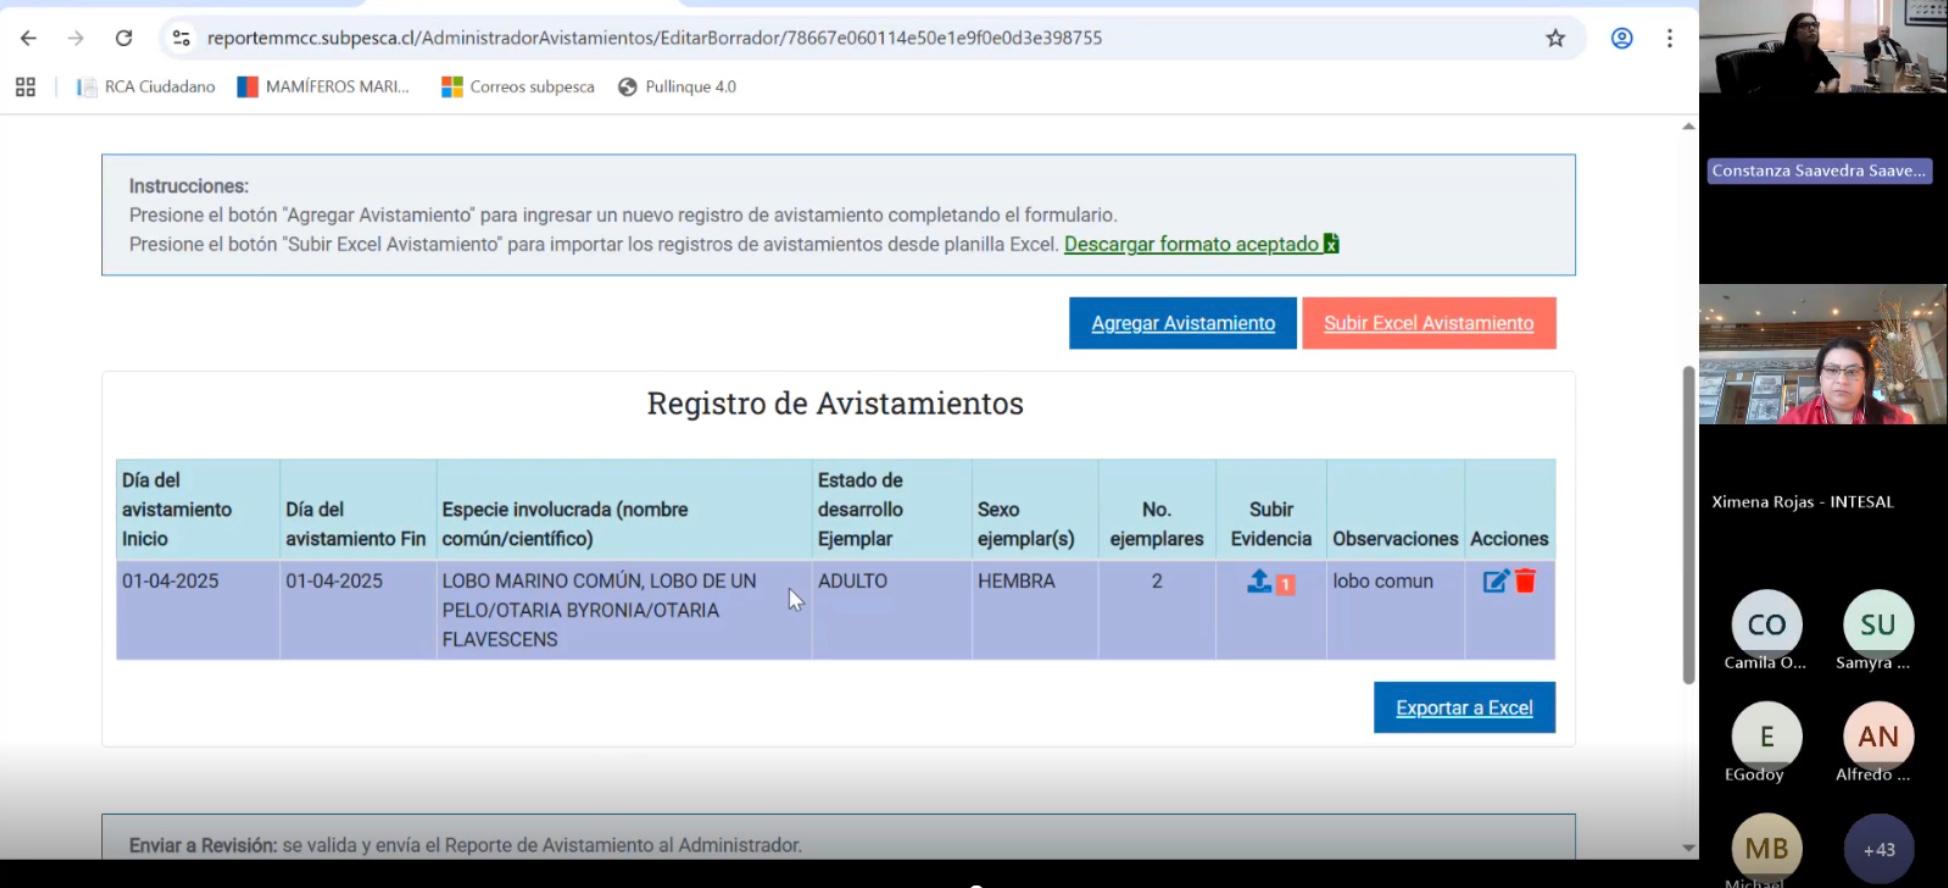
Task: Reload the page with refresh icon
Action: click(x=124, y=38)
